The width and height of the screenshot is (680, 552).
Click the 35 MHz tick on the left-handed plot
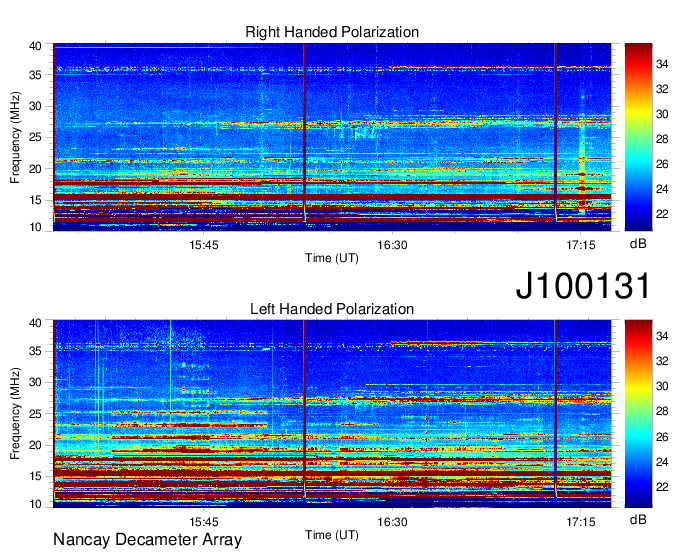click(35, 351)
